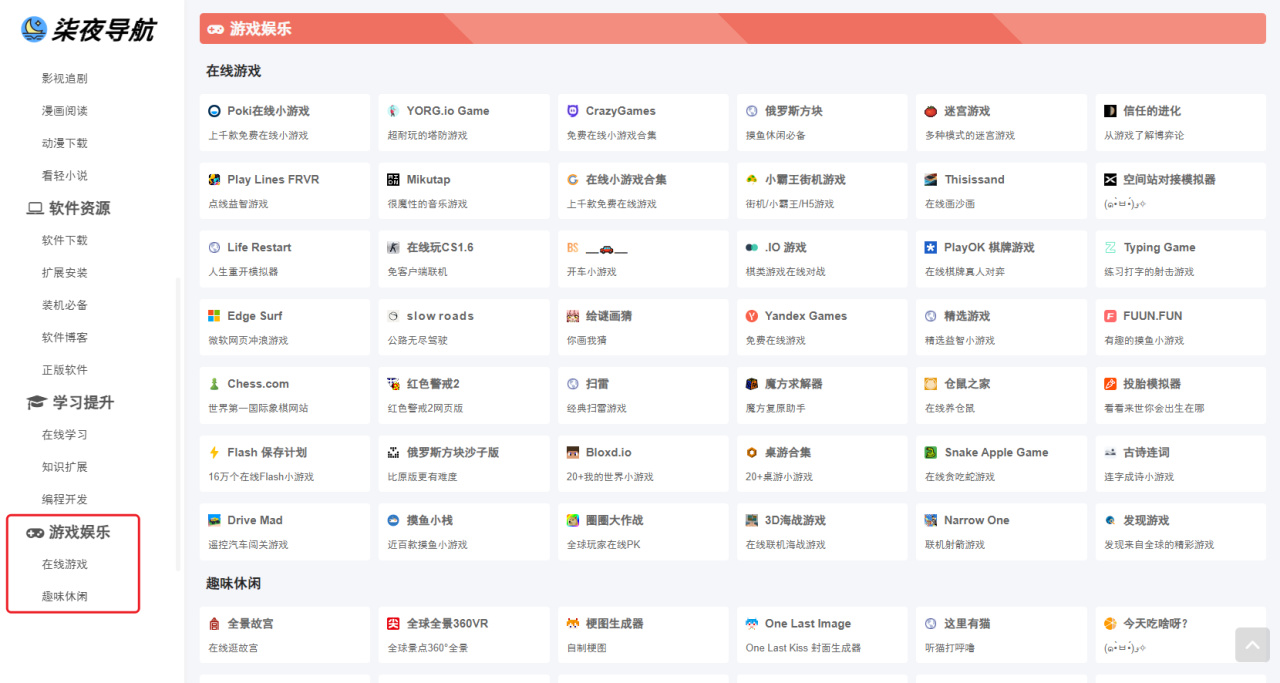
Task: Click the Yandex Games Y icon
Action: coord(752,316)
